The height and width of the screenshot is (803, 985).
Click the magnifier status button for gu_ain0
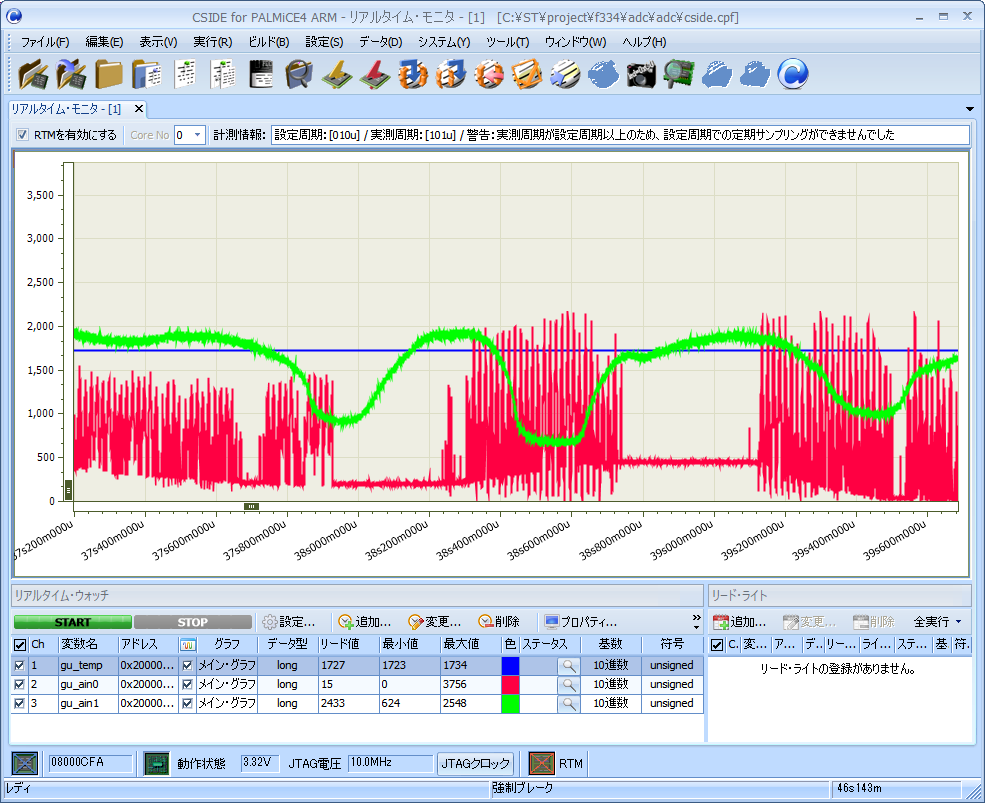coord(569,684)
